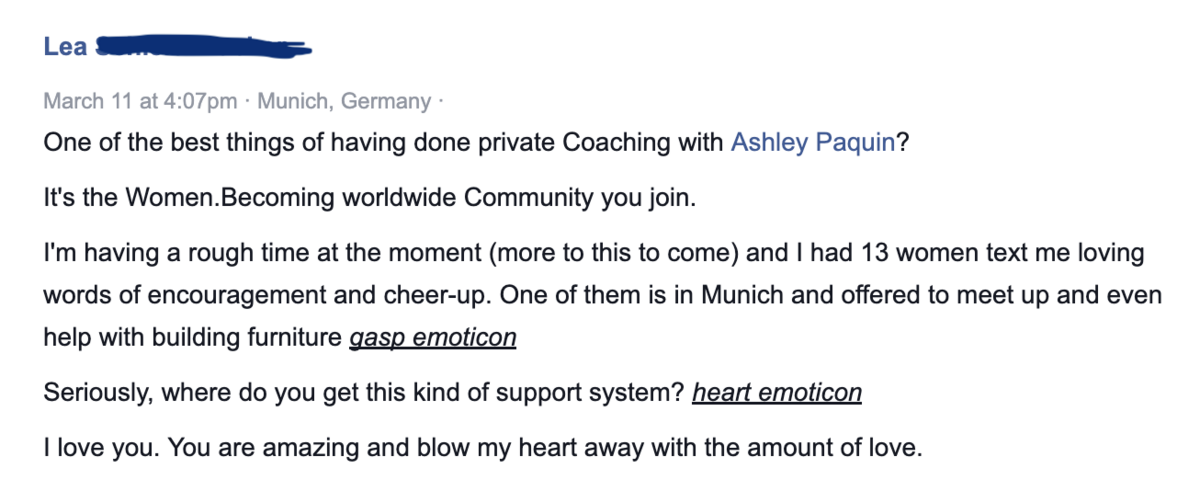Click the blue redacted surname scribble

pyautogui.click(x=205, y=47)
